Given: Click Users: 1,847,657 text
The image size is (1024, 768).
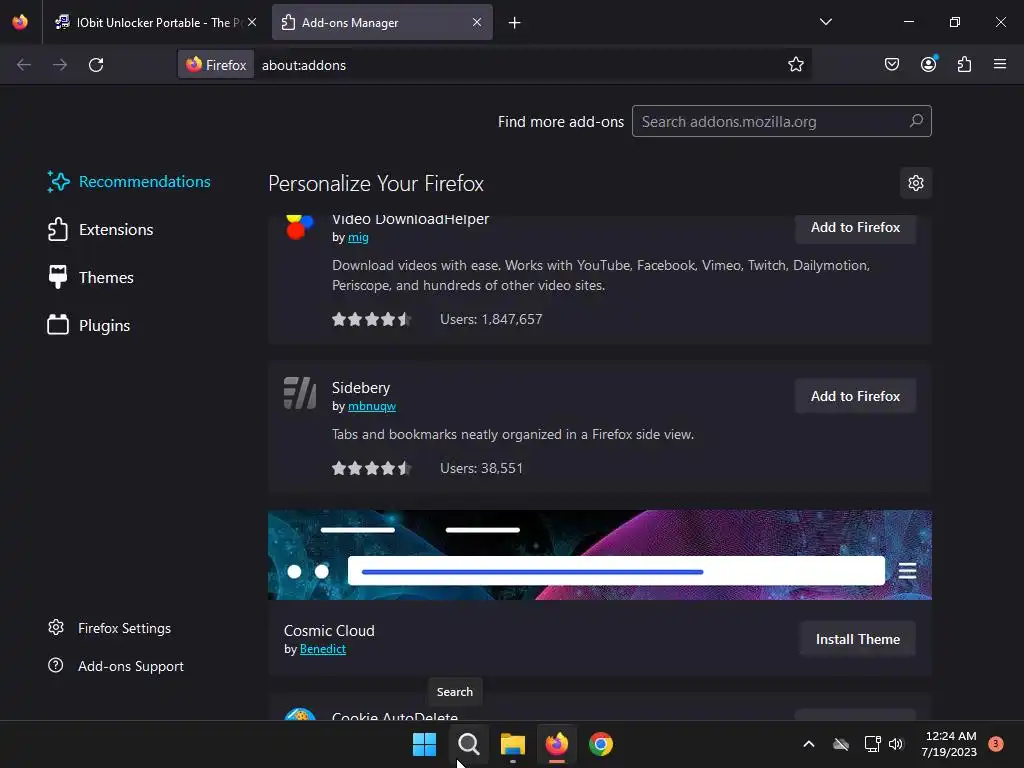Looking at the screenshot, I should pyautogui.click(x=491, y=319).
